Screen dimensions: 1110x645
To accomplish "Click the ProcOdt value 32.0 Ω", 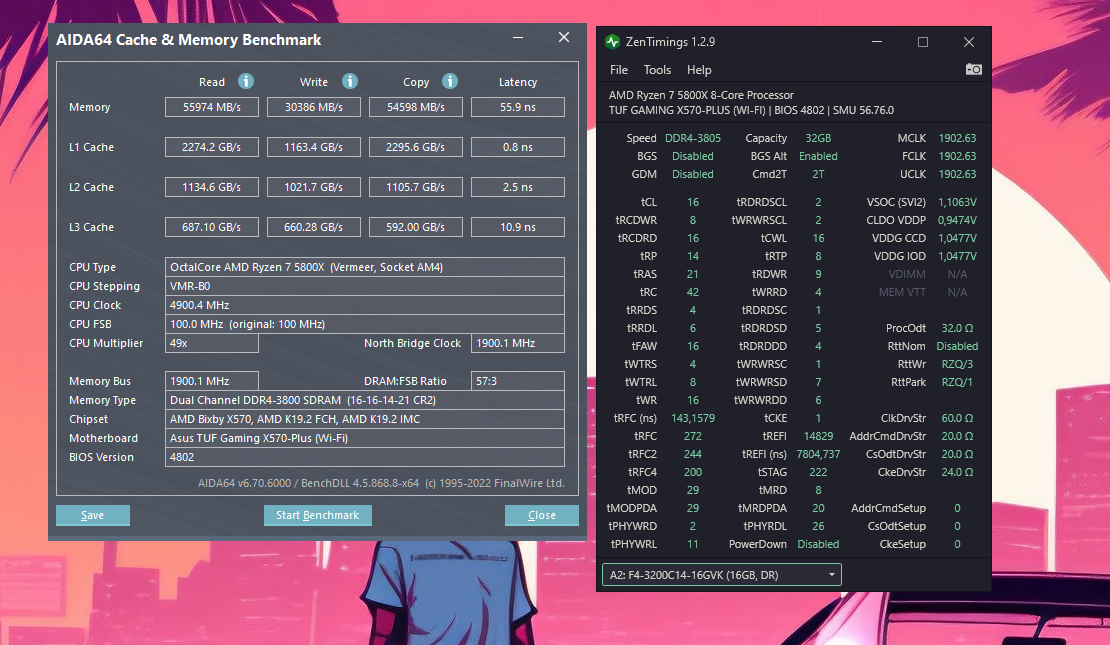I will click(x=957, y=329).
